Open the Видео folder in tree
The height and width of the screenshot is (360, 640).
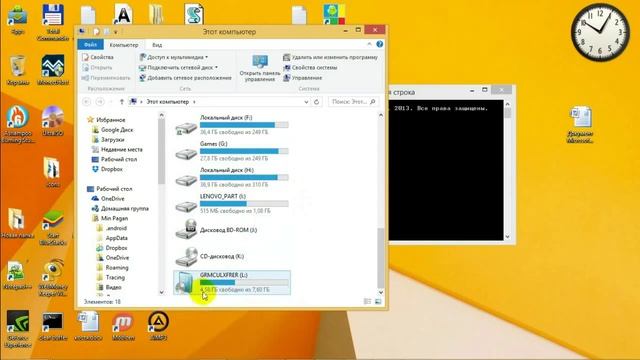(x=109, y=287)
